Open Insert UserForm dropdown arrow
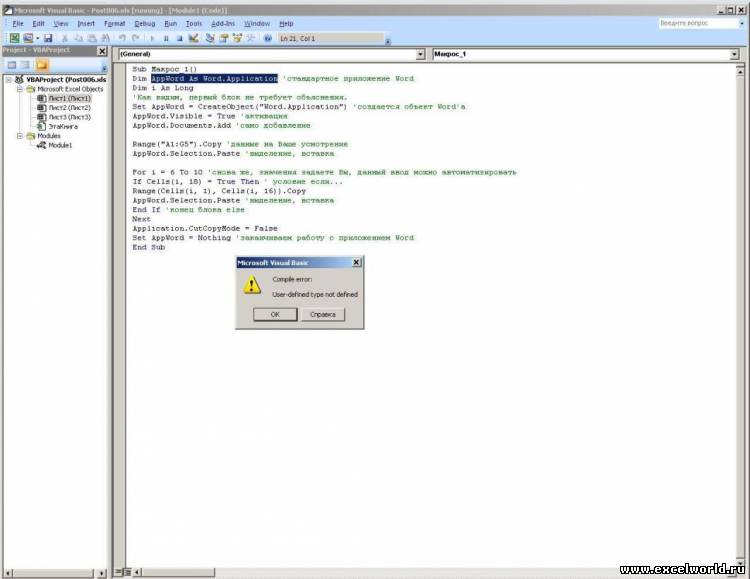The width and height of the screenshot is (750, 579). [x=37, y=38]
